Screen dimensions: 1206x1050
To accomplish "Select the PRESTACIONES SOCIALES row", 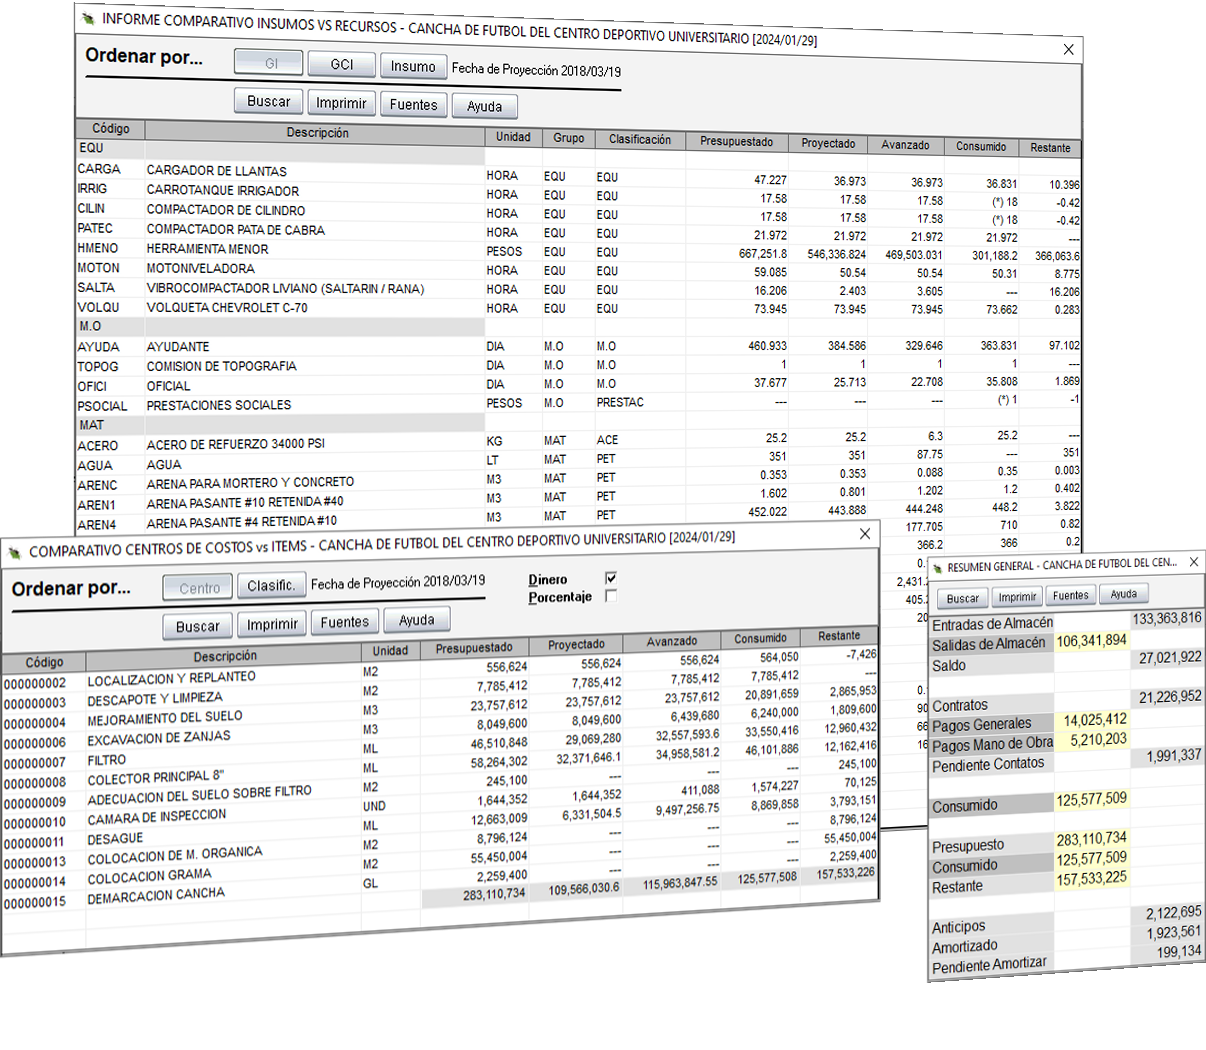I will [578, 403].
